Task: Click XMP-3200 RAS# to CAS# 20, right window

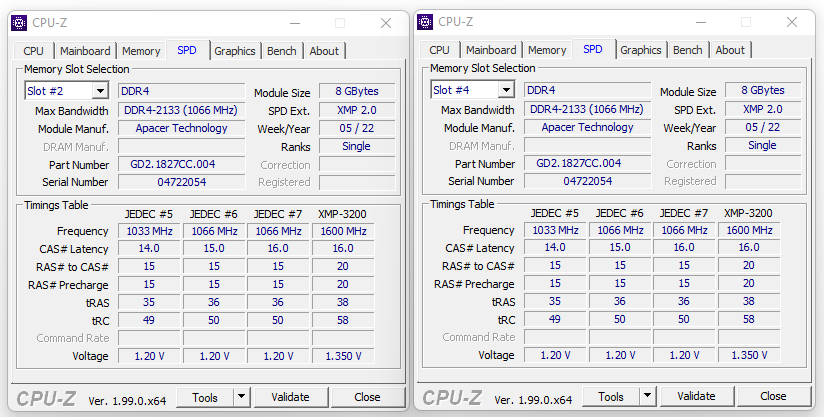Action: (749, 265)
